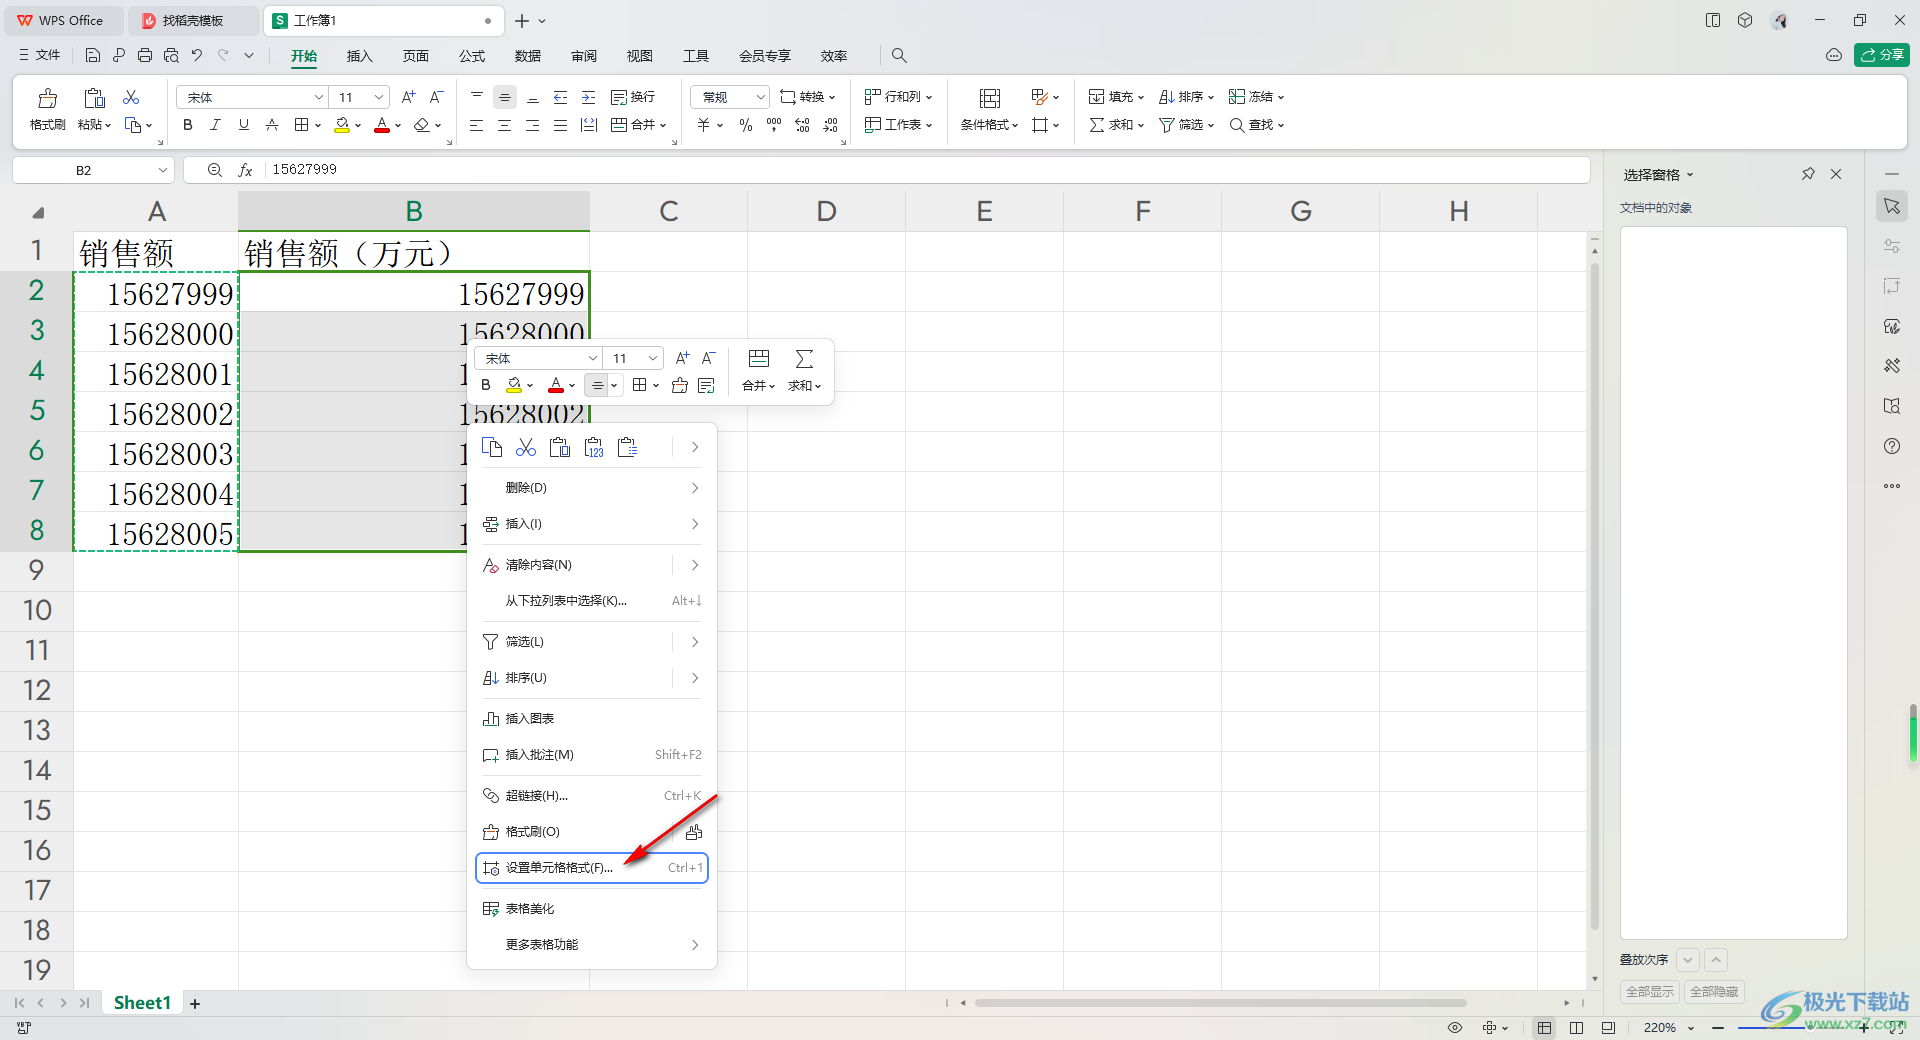Choose 插入批注 in context menu
Image resolution: width=1920 pixels, height=1040 pixels.
[592, 755]
